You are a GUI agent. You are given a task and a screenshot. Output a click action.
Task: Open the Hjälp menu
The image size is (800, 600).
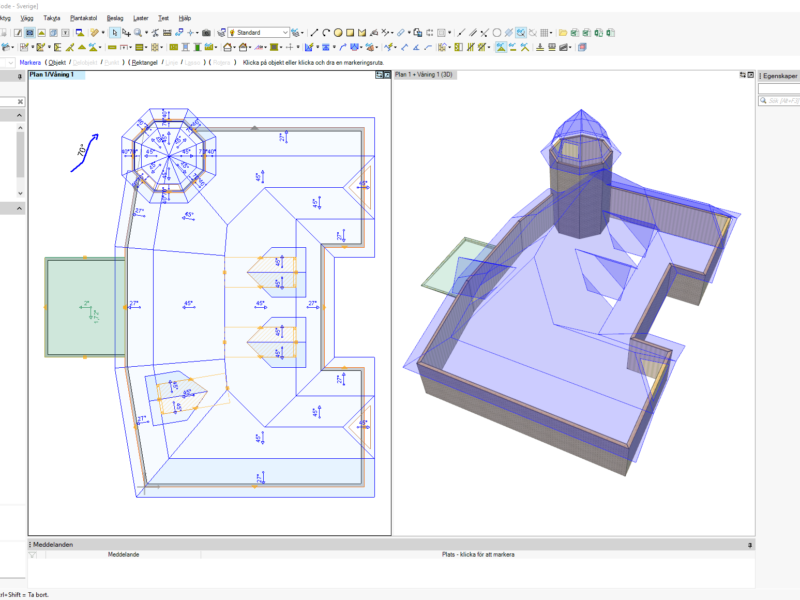[185, 18]
